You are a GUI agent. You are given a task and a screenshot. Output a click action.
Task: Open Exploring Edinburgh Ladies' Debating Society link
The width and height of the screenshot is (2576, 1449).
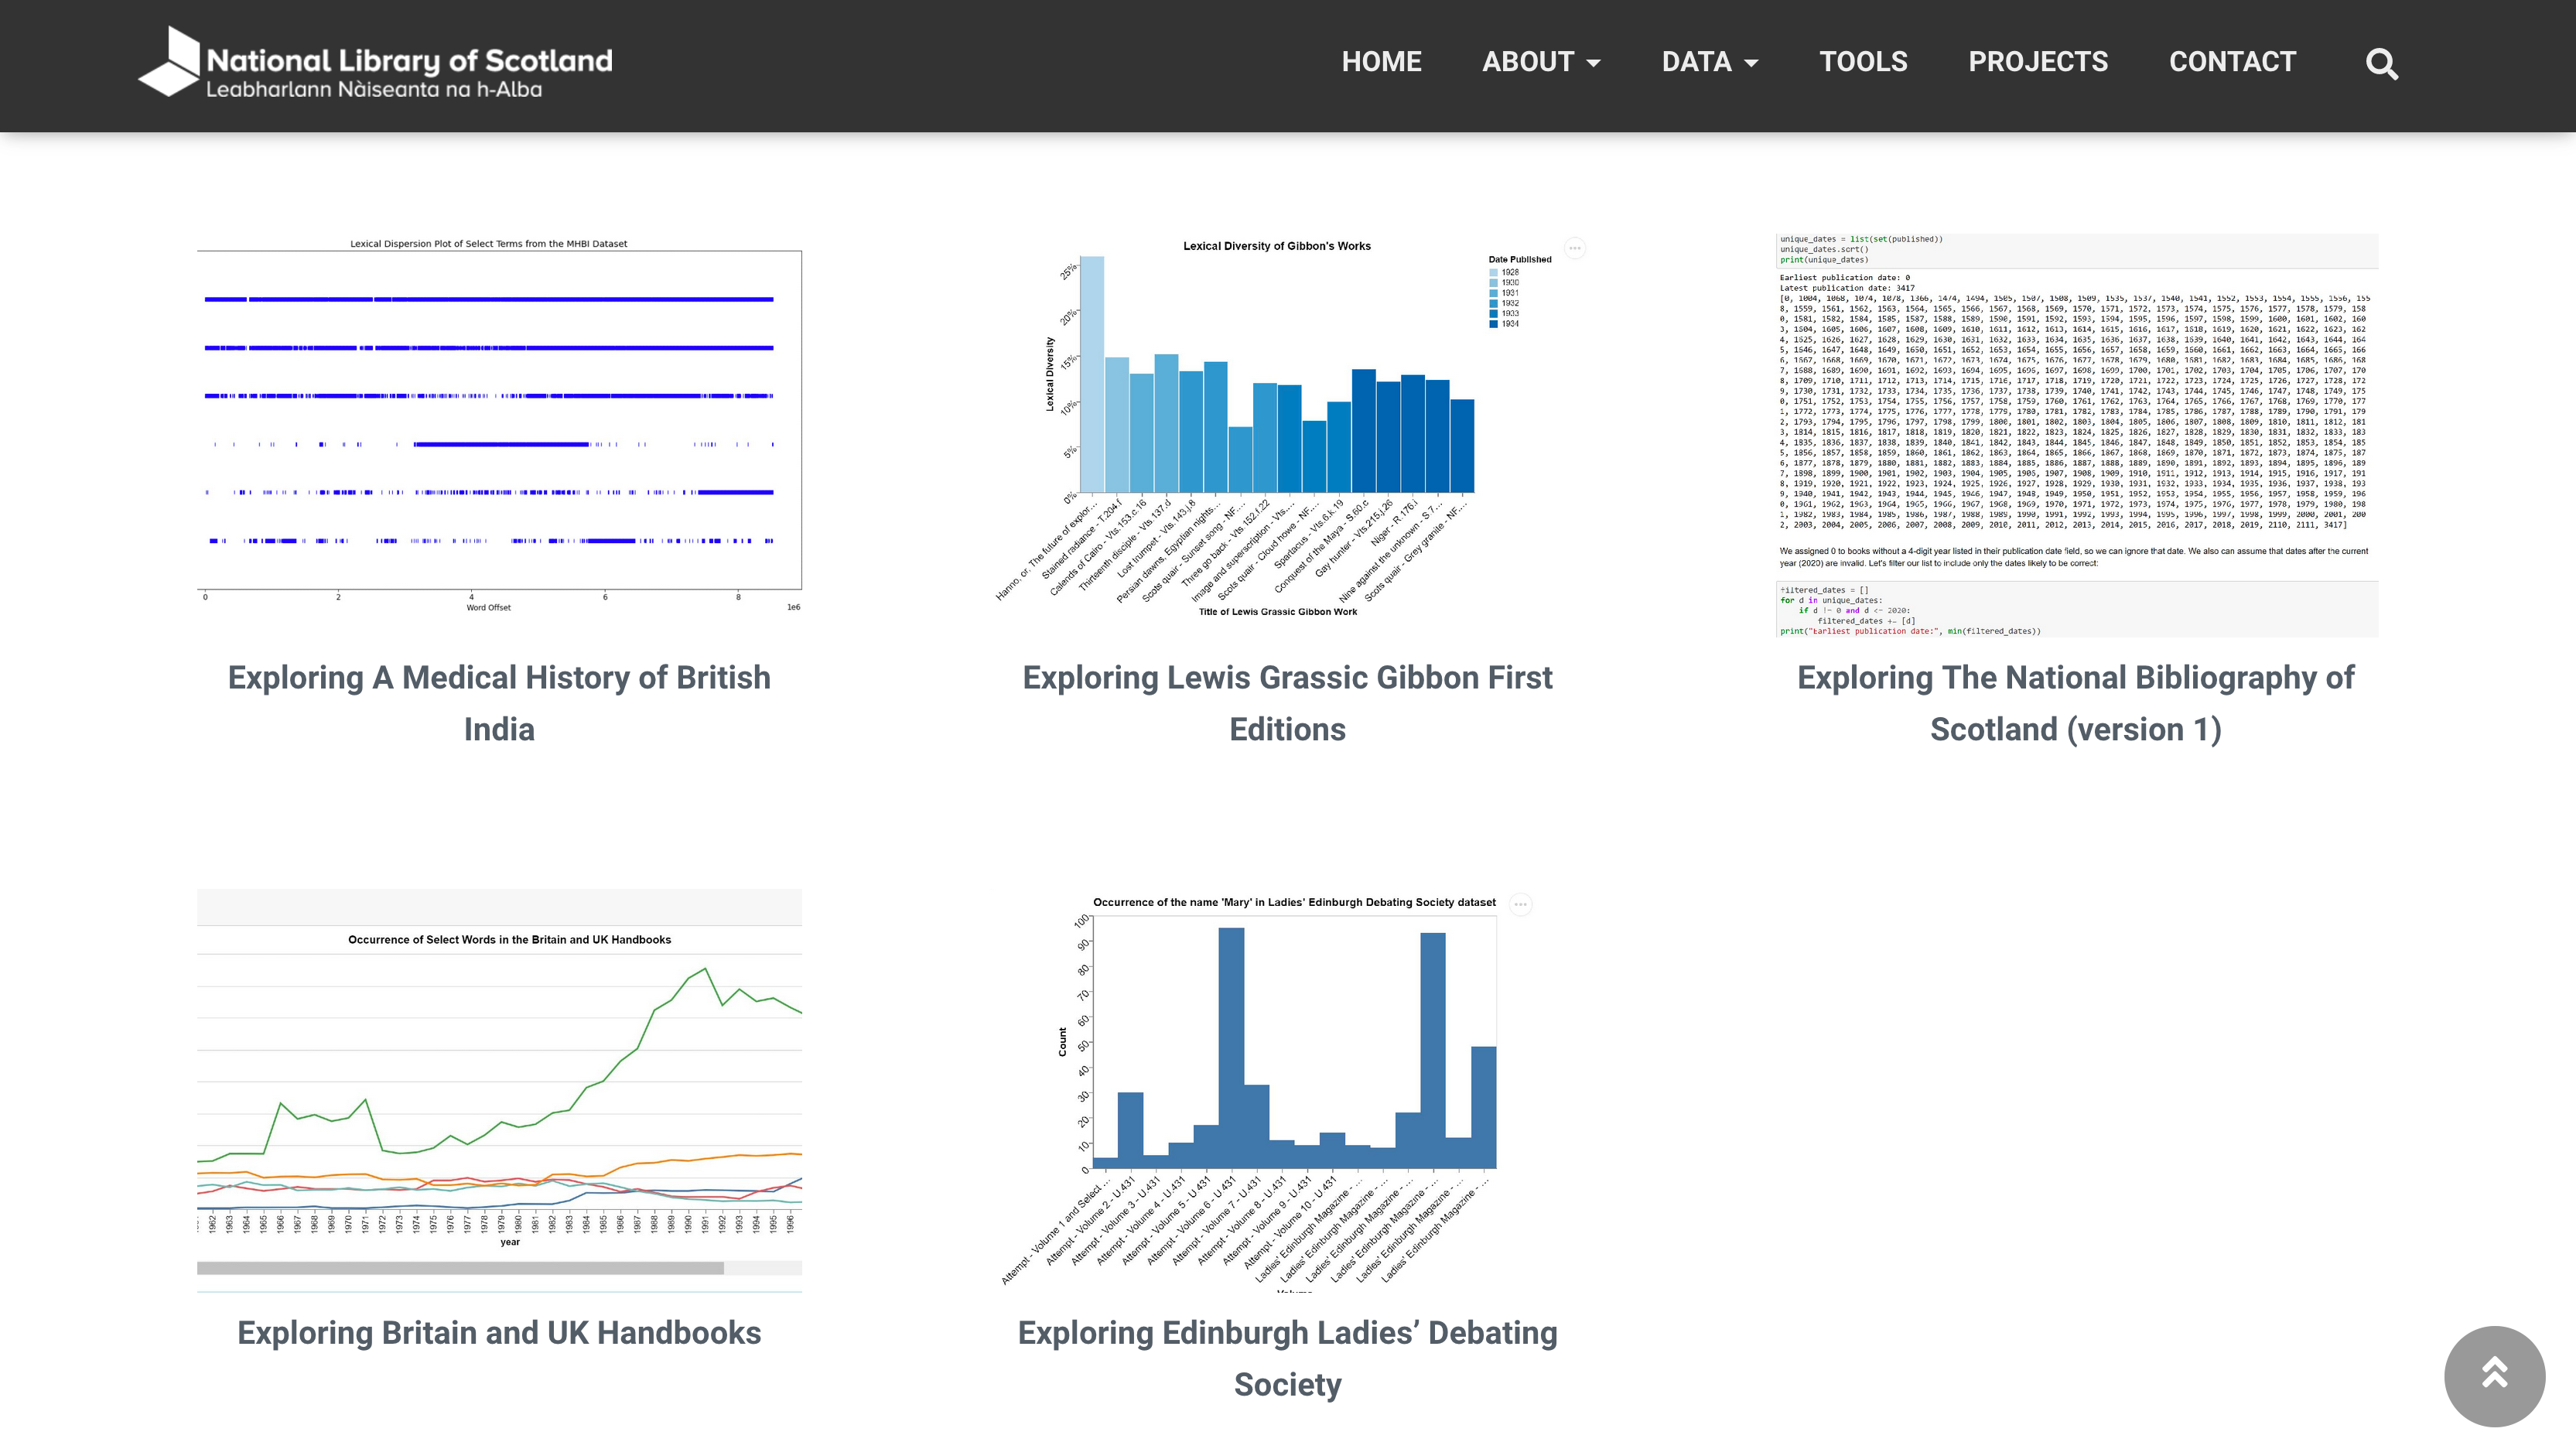[1287, 1358]
